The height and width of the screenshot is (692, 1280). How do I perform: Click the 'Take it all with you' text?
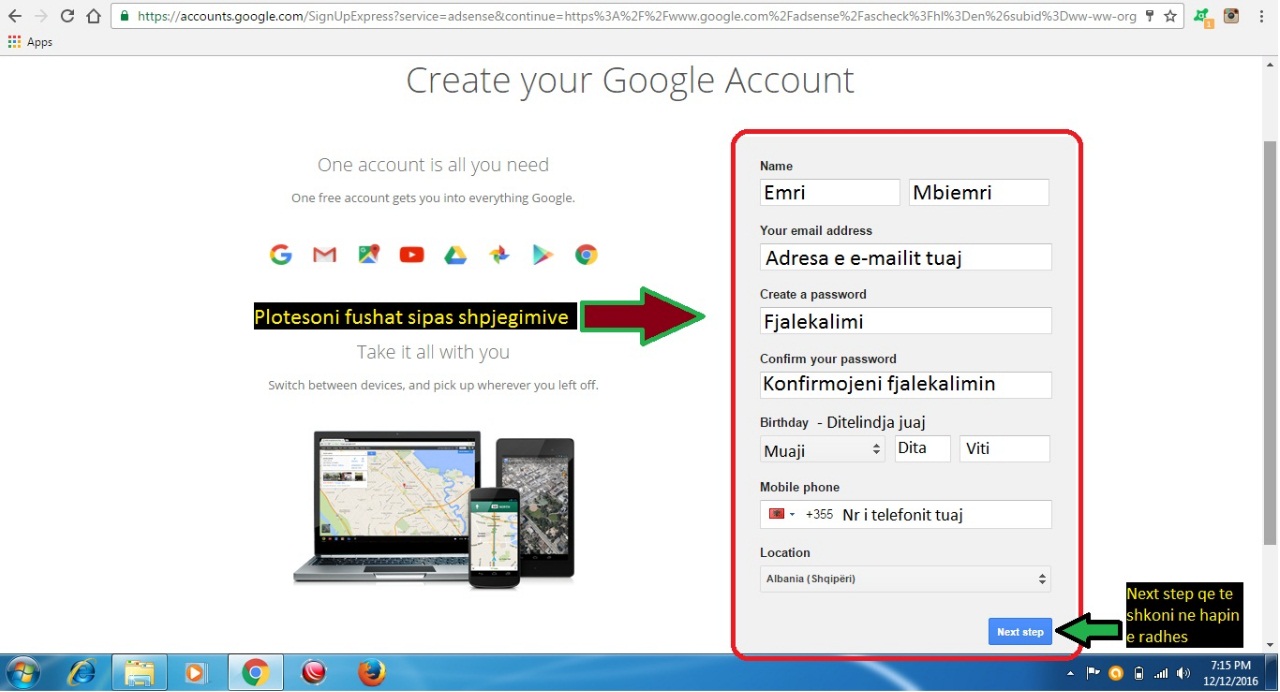[433, 352]
